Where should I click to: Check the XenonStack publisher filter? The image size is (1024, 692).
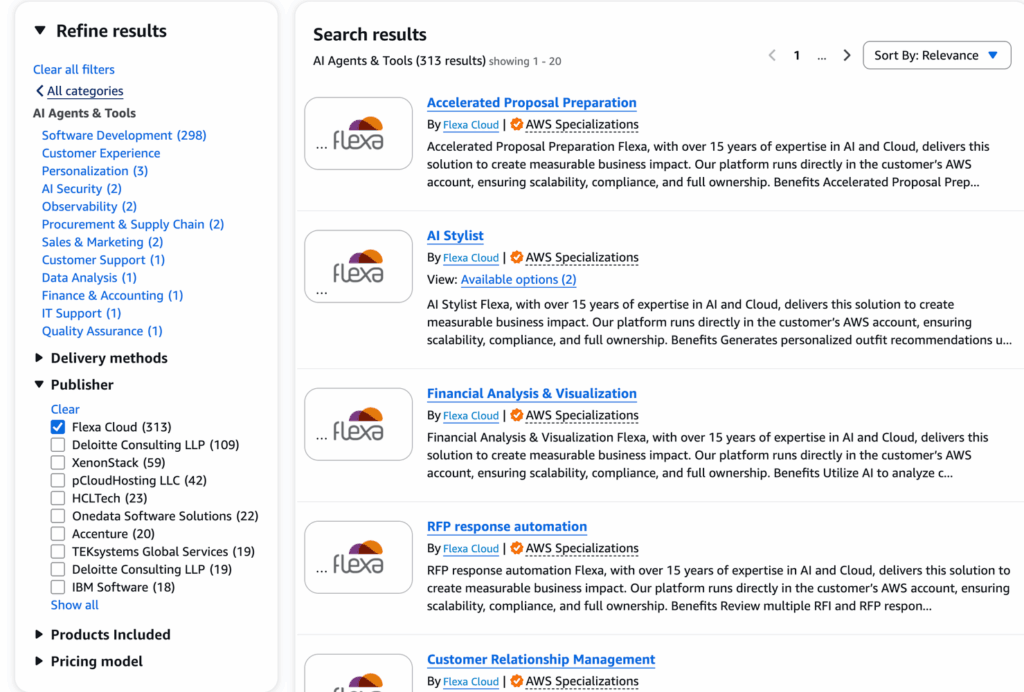[x=58, y=463]
